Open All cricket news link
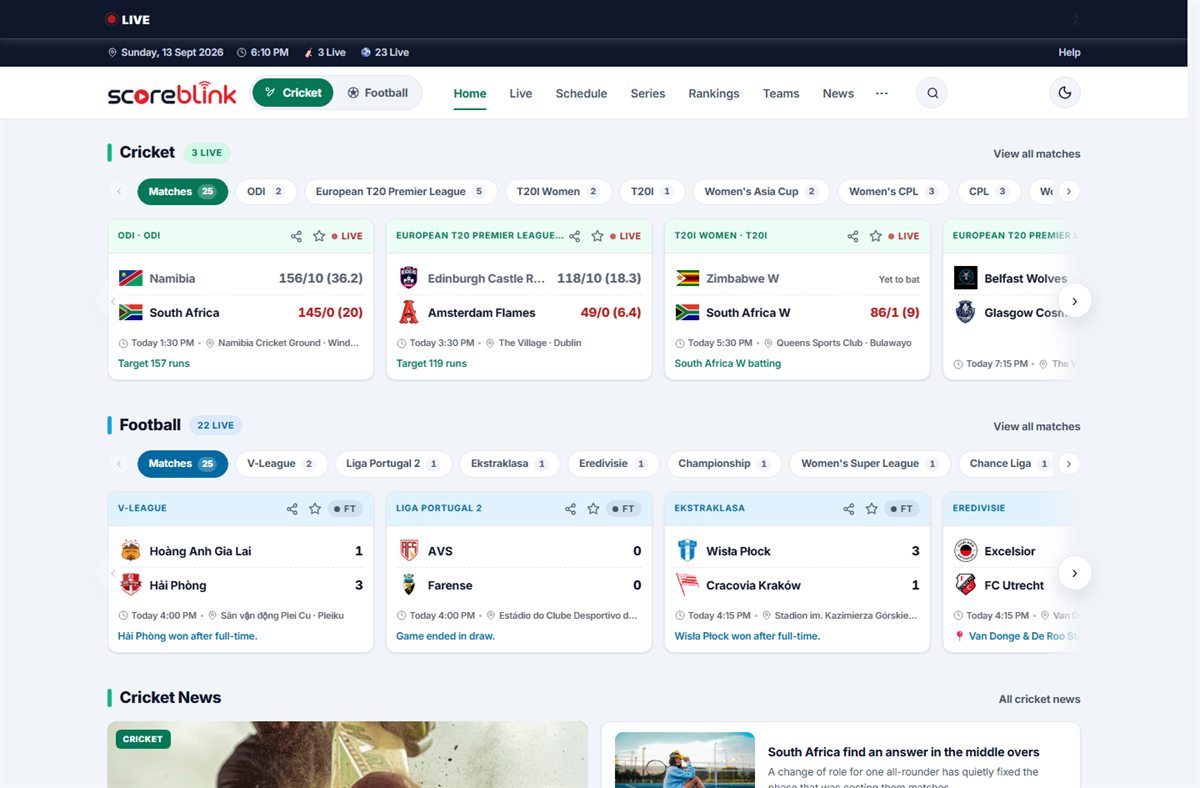The width and height of the screenshot is (1200, 788). coord(1039,699)
